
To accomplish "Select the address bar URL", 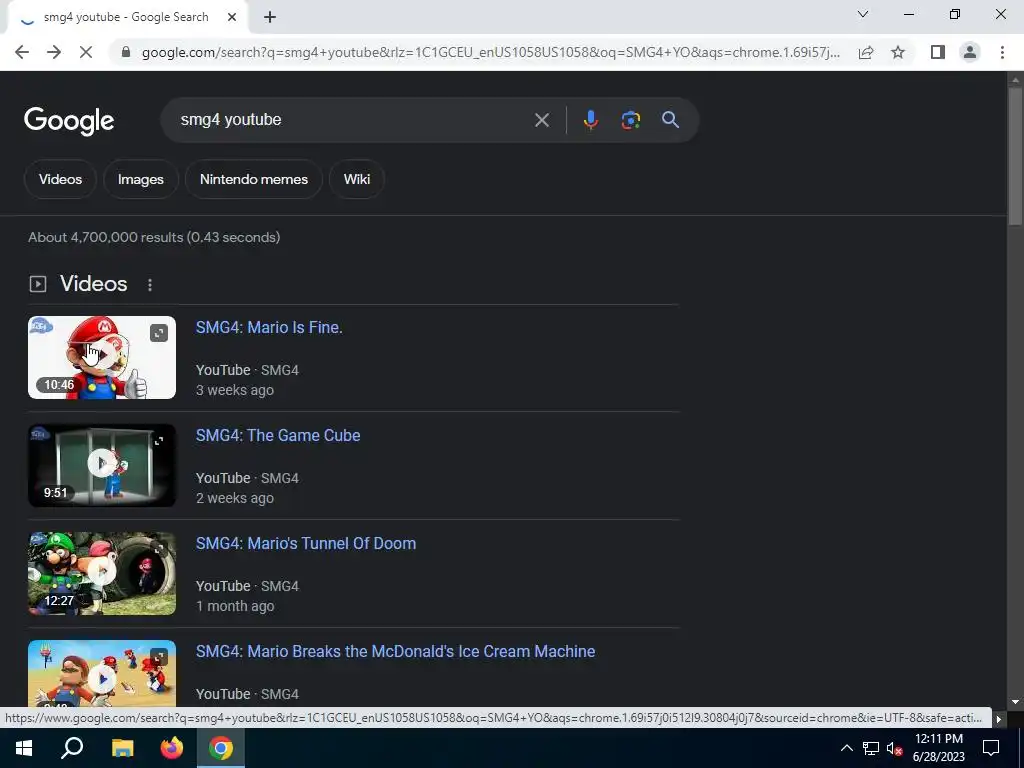I will coord(490,52).
